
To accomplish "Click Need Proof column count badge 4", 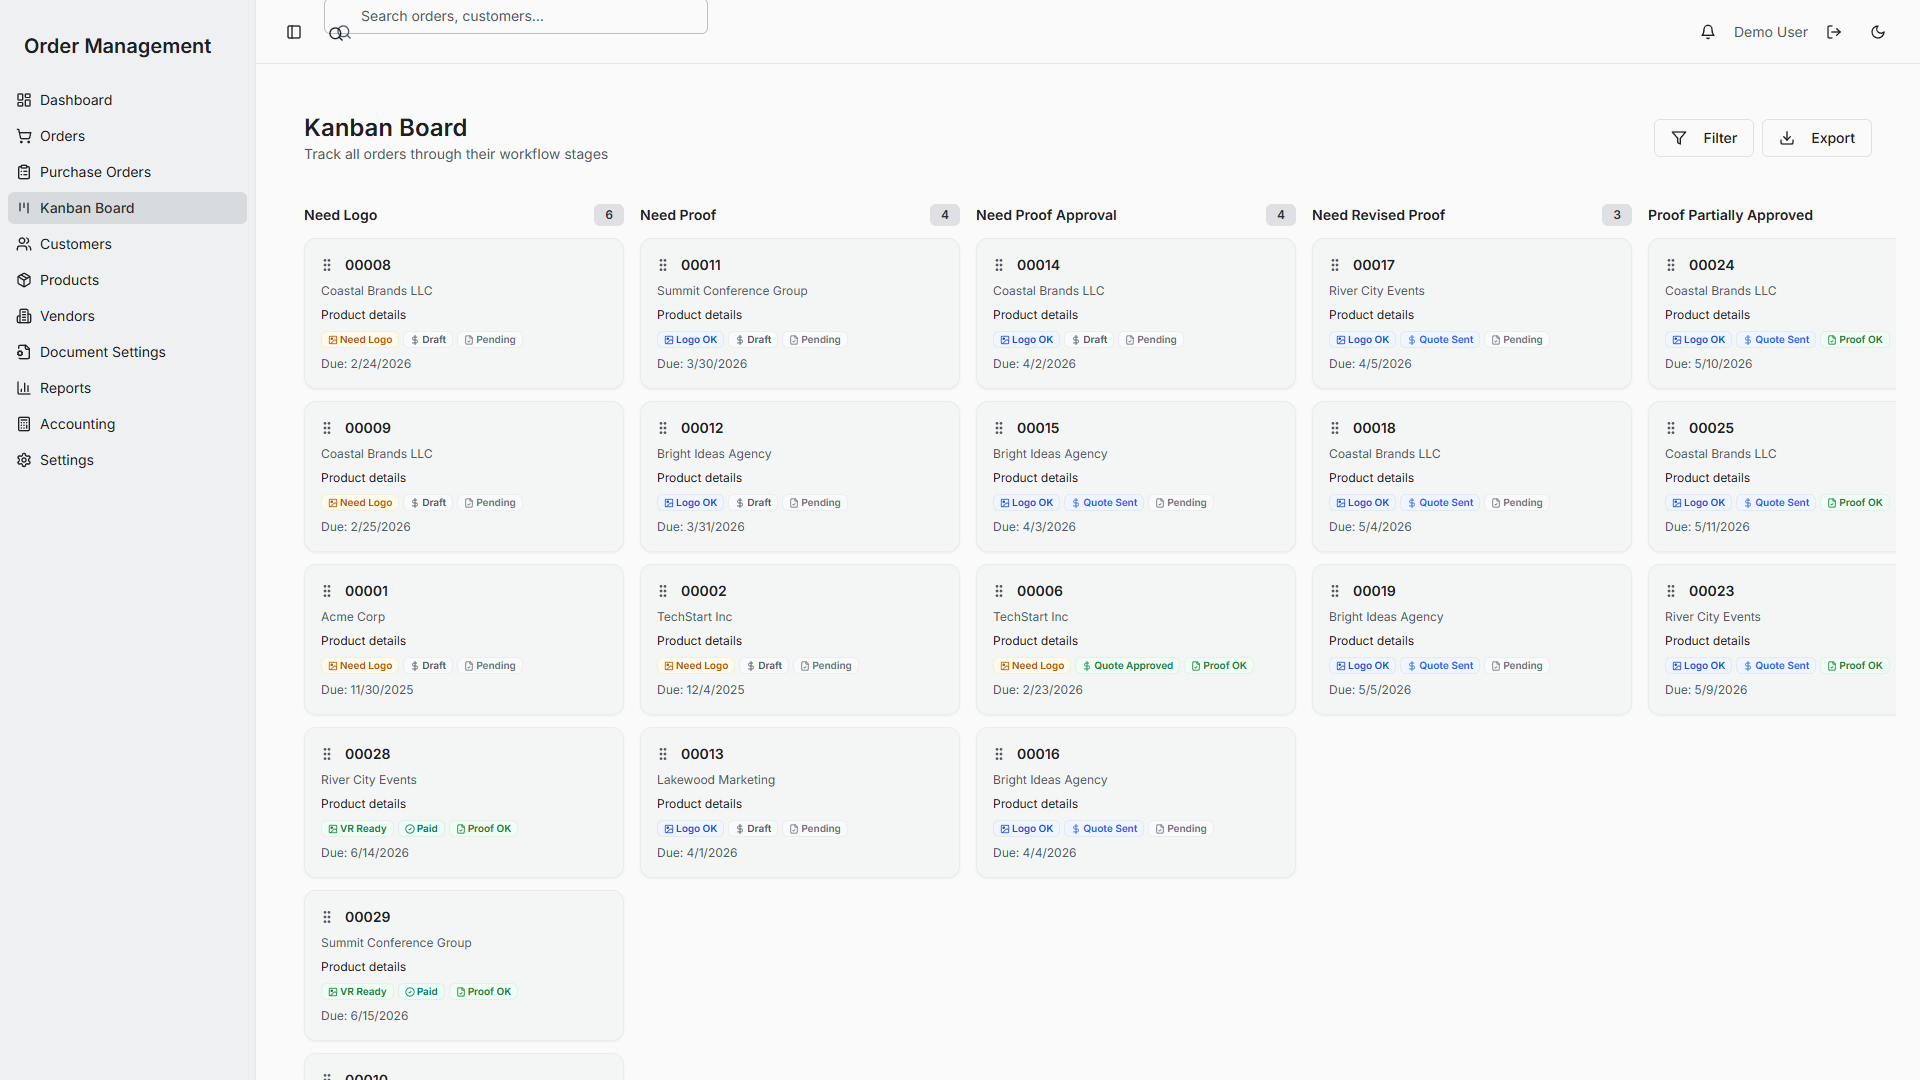I will click(x=945, y=215).
